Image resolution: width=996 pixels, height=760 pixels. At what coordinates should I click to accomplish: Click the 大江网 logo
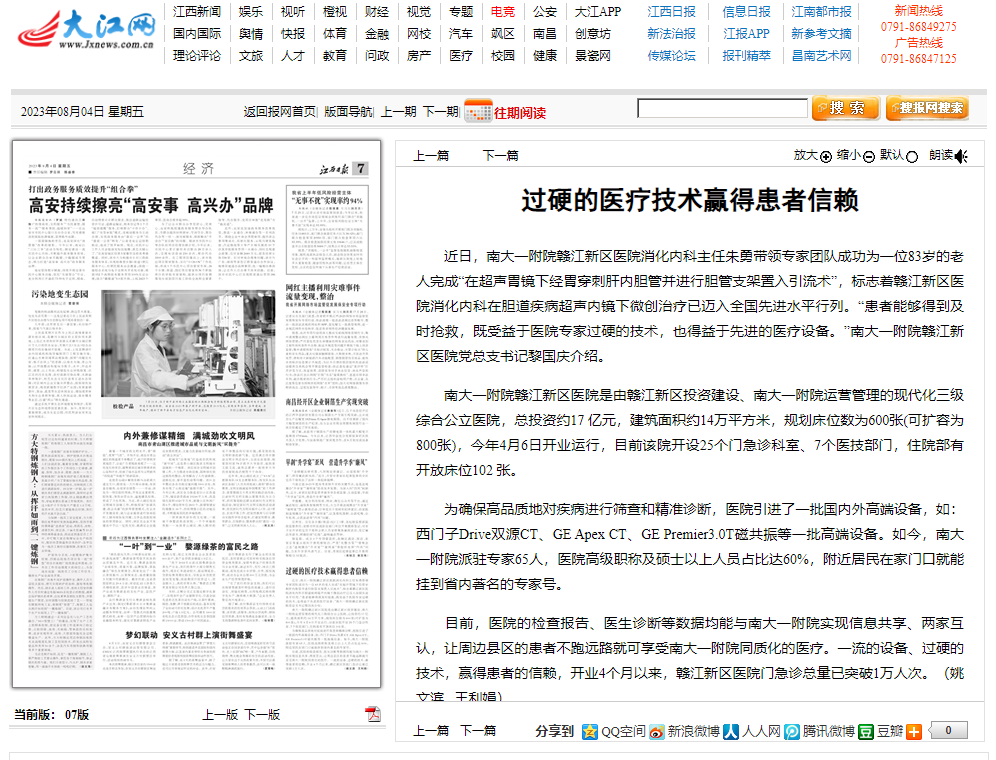click(x=85, y=30)
